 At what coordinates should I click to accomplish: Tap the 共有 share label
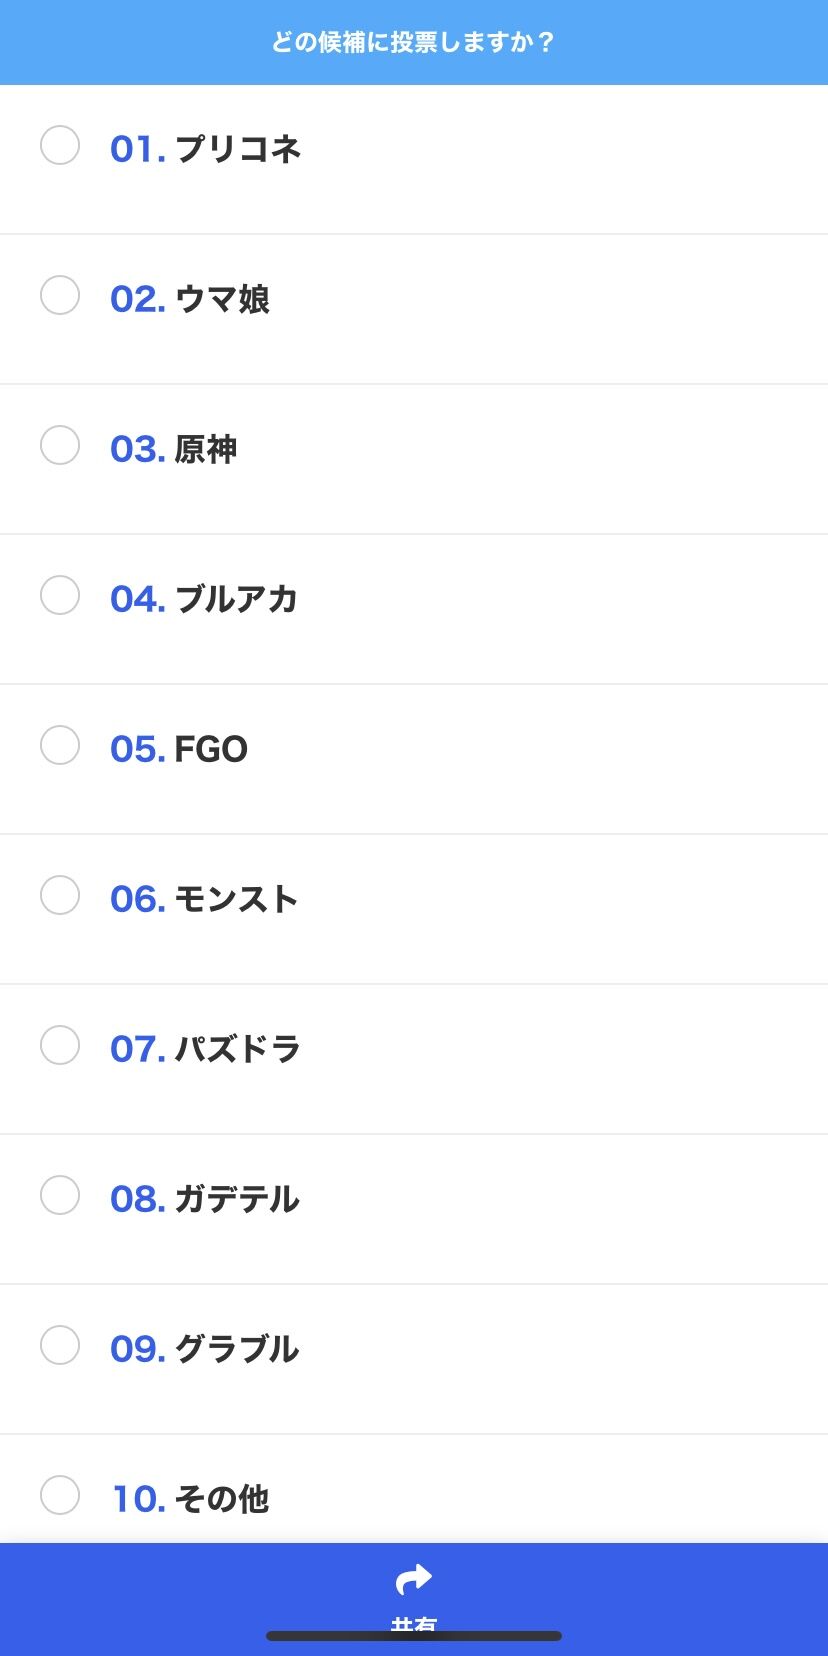click(x=414, y=1624)
